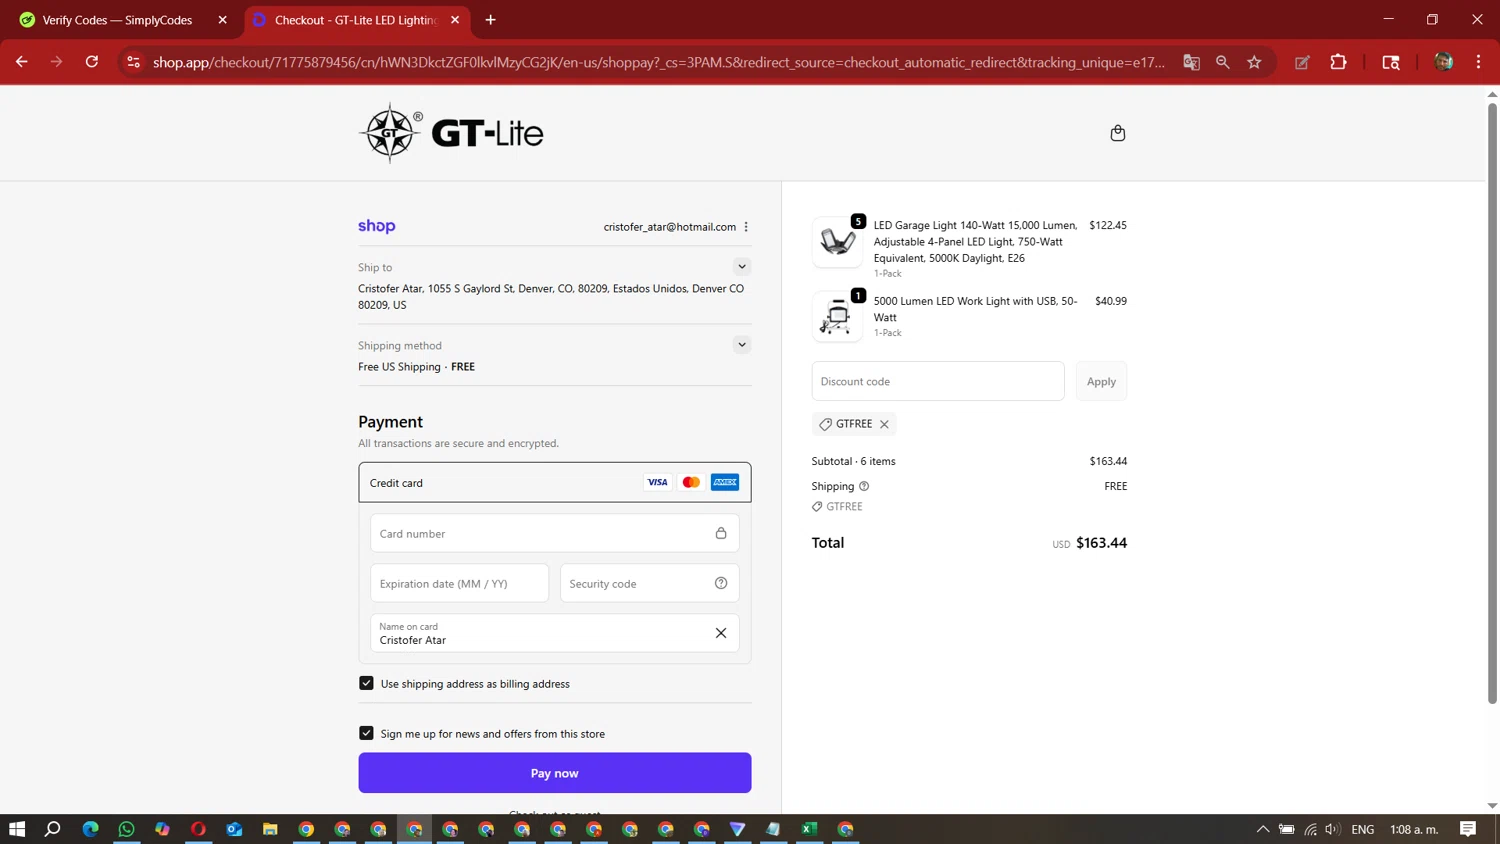This screenshot has width=1500, height=844.
Task: Open the side panel search icon
Action: [1390, 62]
